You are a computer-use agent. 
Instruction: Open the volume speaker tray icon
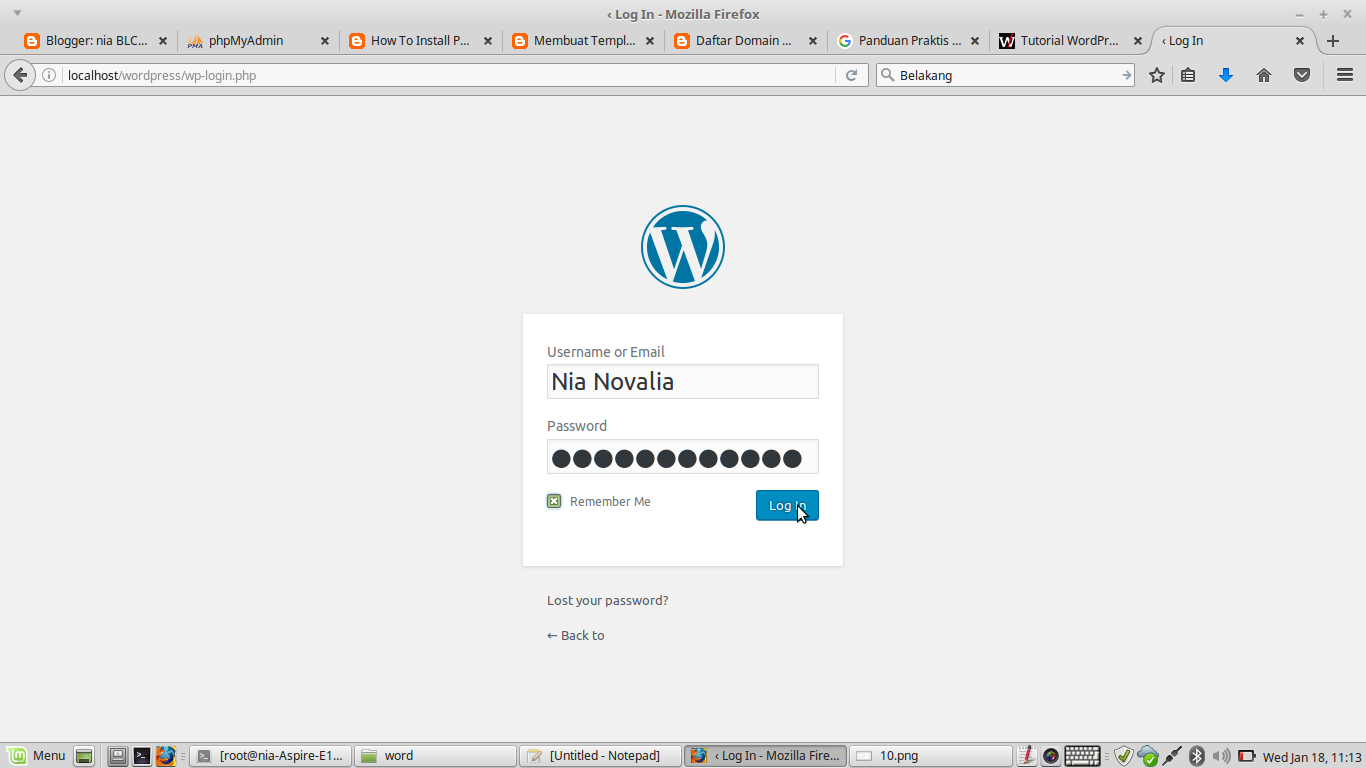click(x=1221, y=756)
